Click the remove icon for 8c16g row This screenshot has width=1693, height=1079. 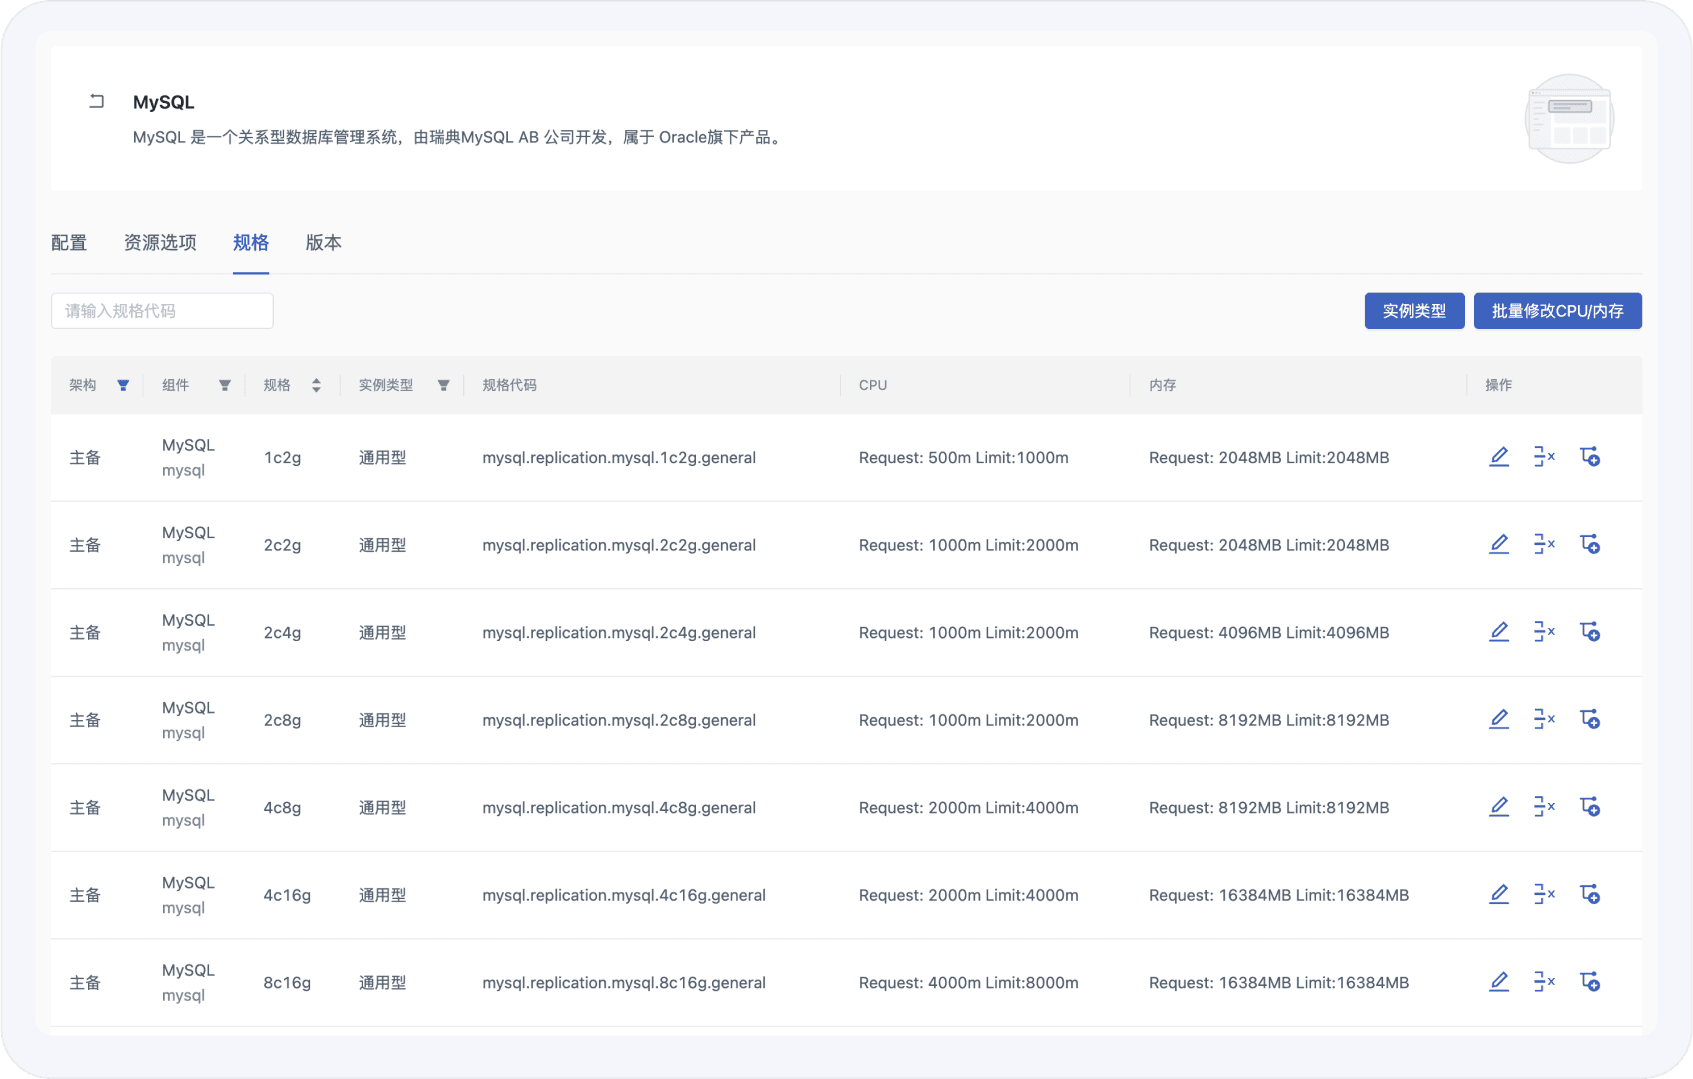pyautogui.click(x=1543, y=982)
